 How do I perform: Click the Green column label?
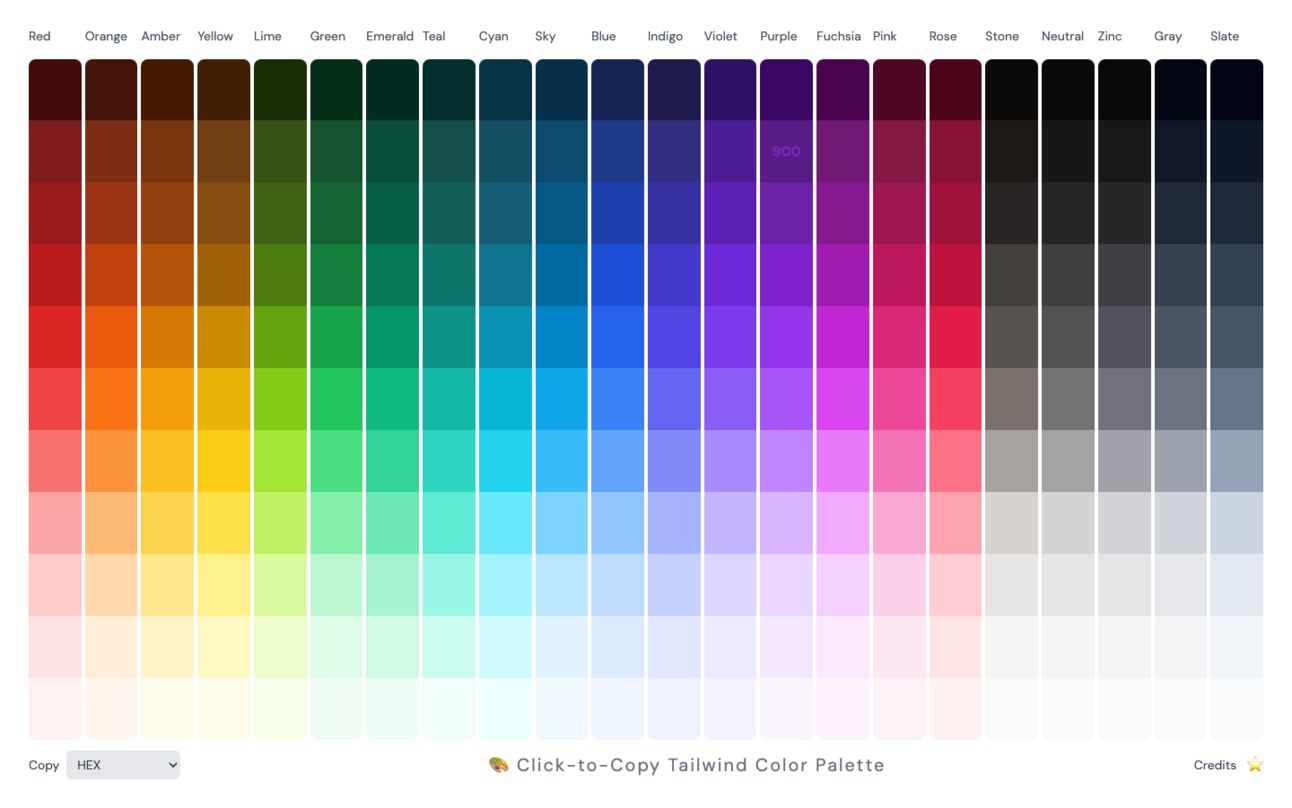coord(328,36)
